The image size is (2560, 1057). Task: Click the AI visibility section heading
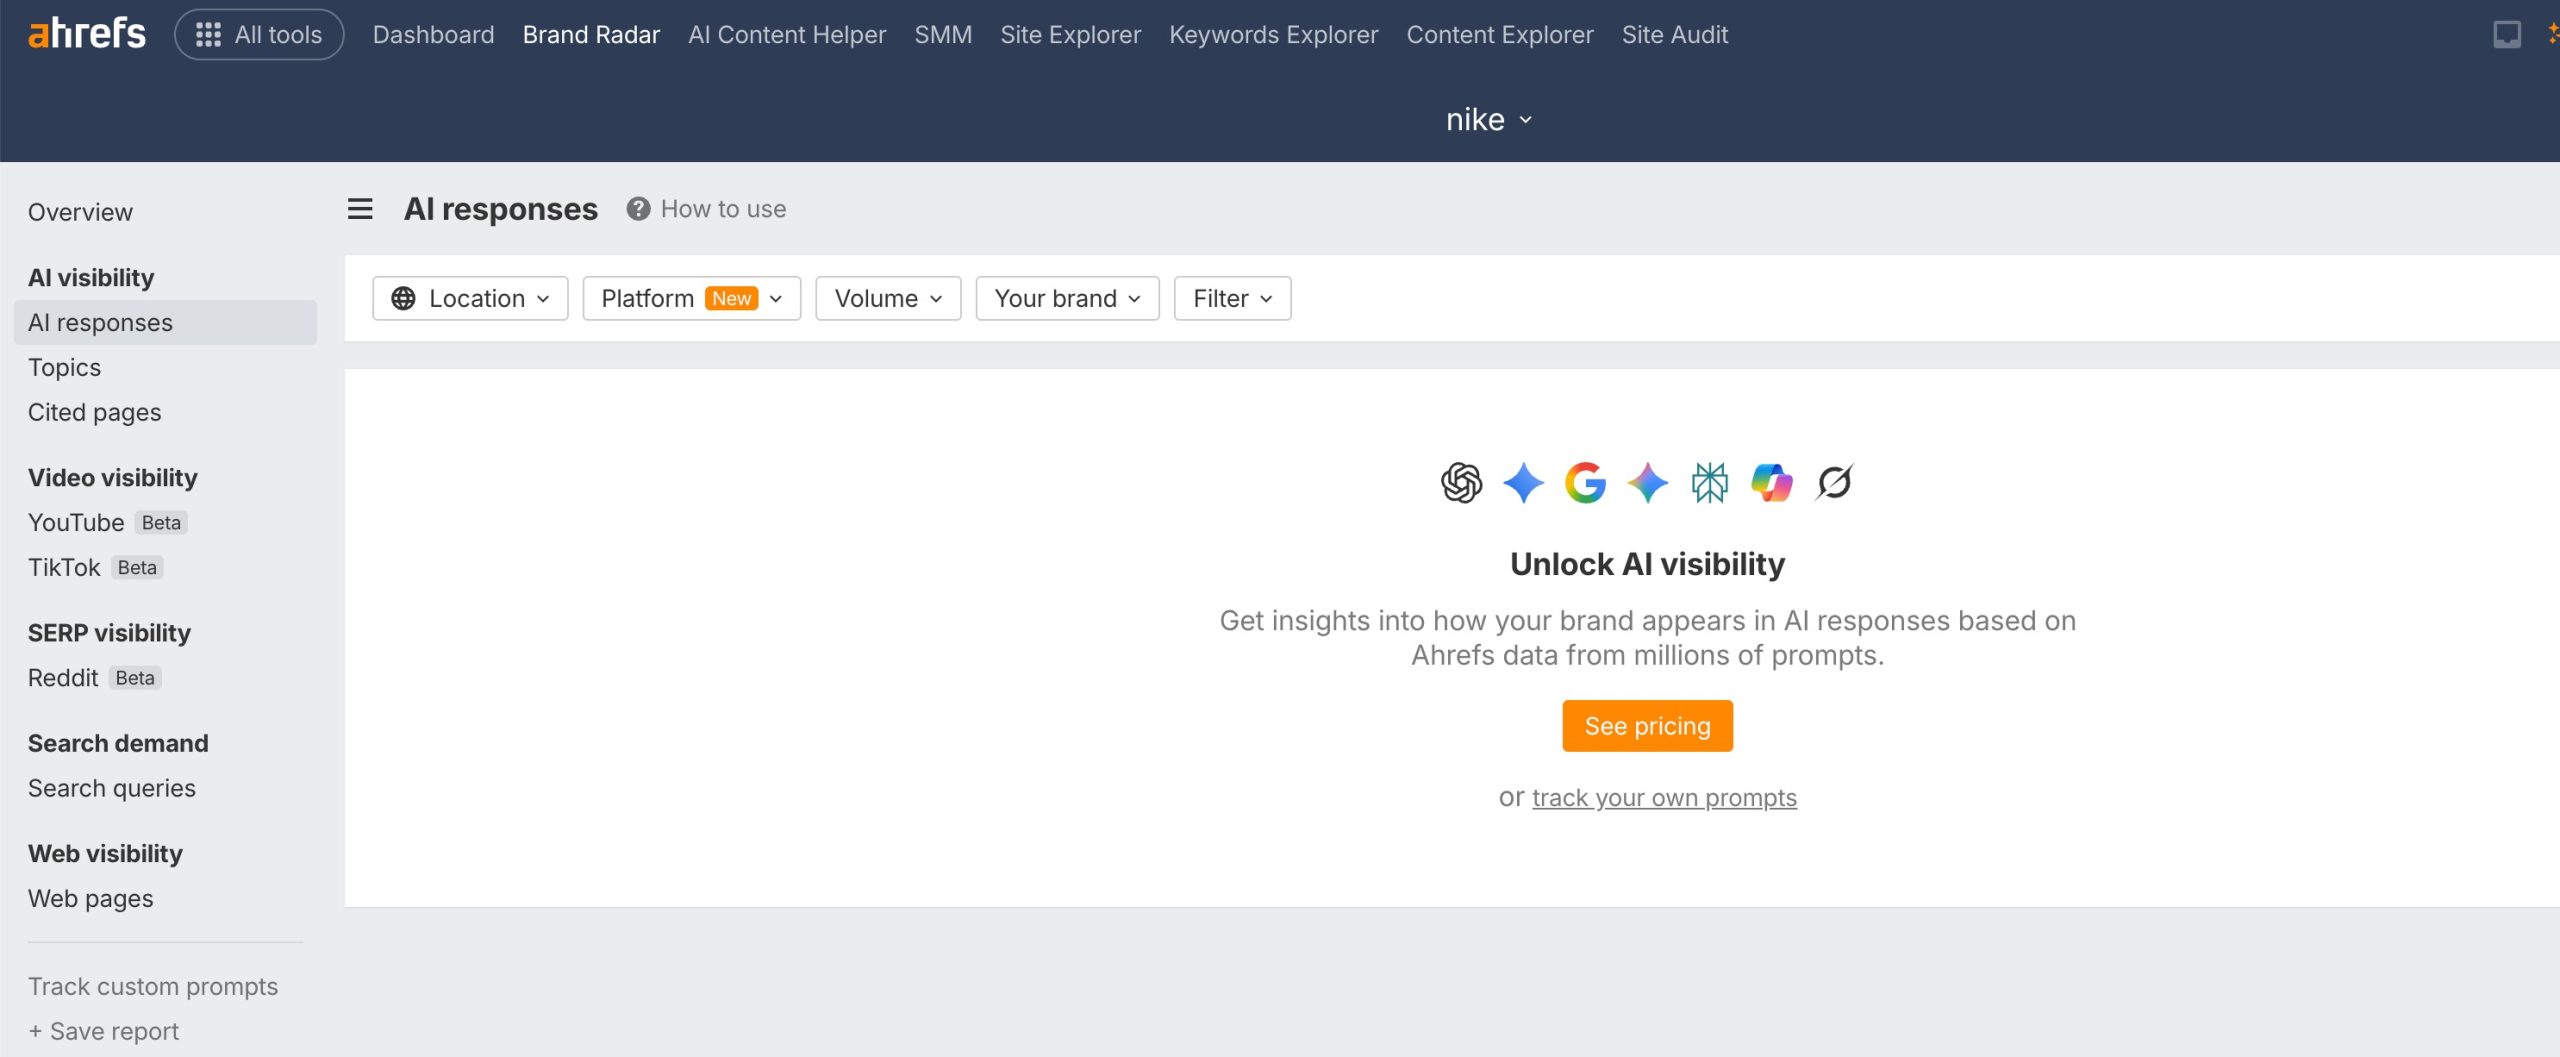(x=91, y=277)
